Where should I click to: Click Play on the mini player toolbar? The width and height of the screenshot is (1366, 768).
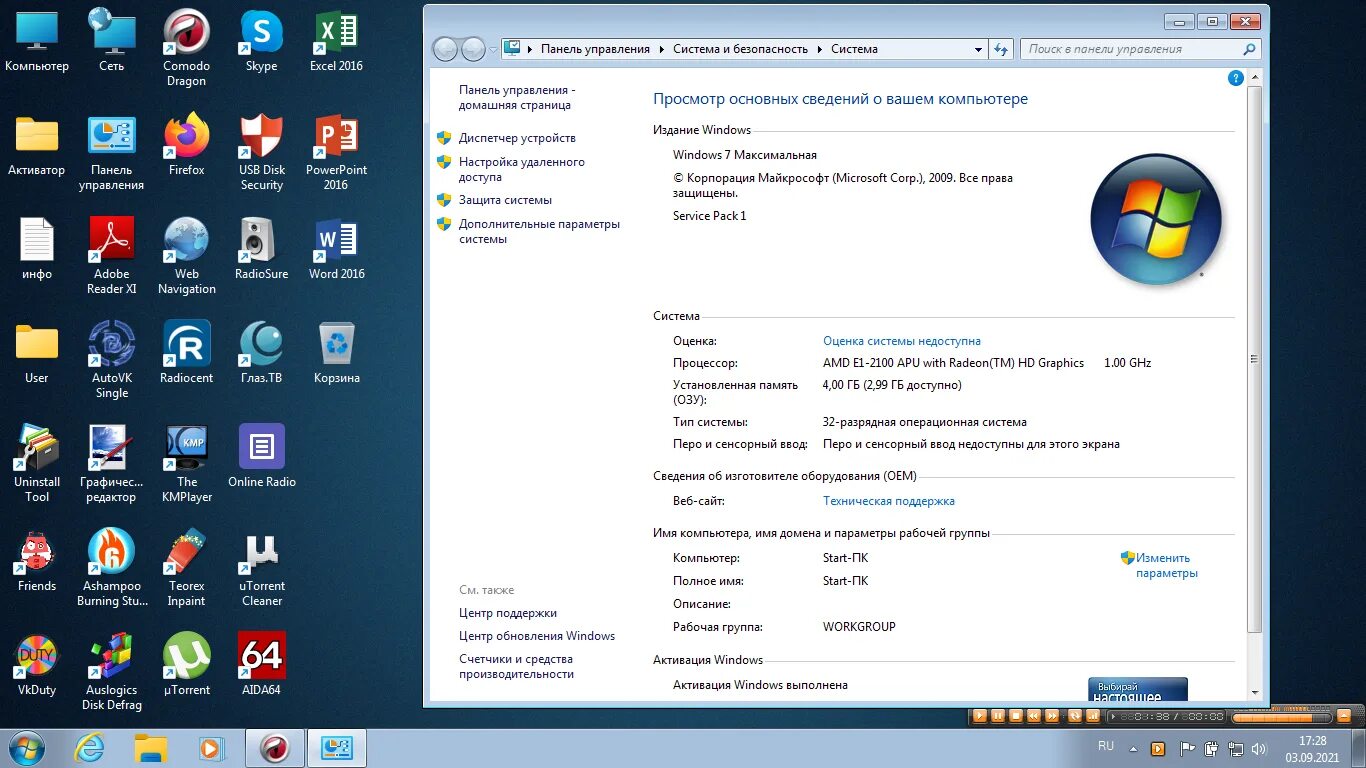click(980, 716)
